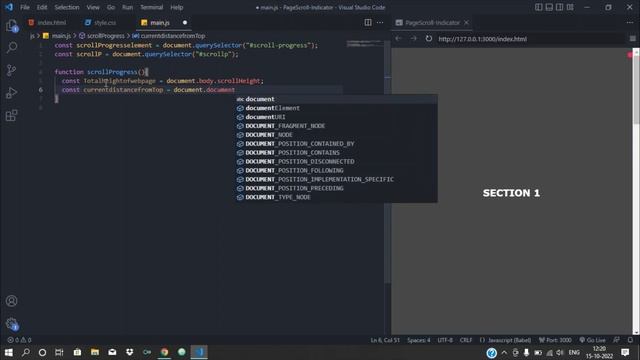The height and width of the screenshot is (360, 640).
Task: Open the Manage gear icon
Action: (11, 324)
